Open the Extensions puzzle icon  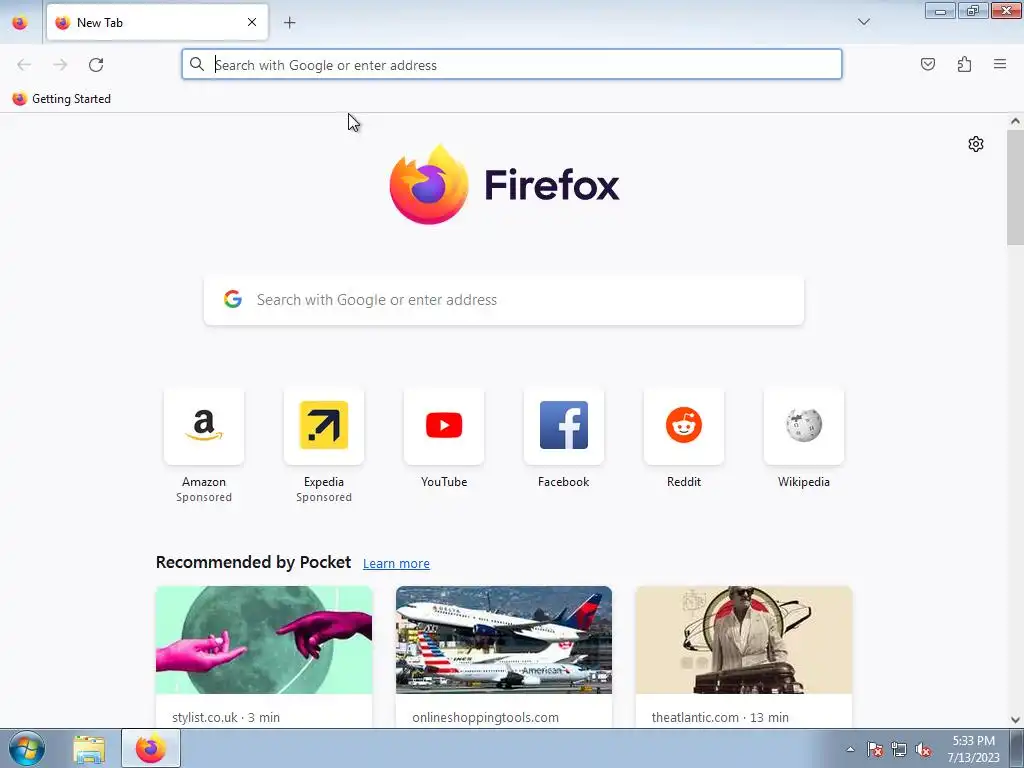click(964, 64)
